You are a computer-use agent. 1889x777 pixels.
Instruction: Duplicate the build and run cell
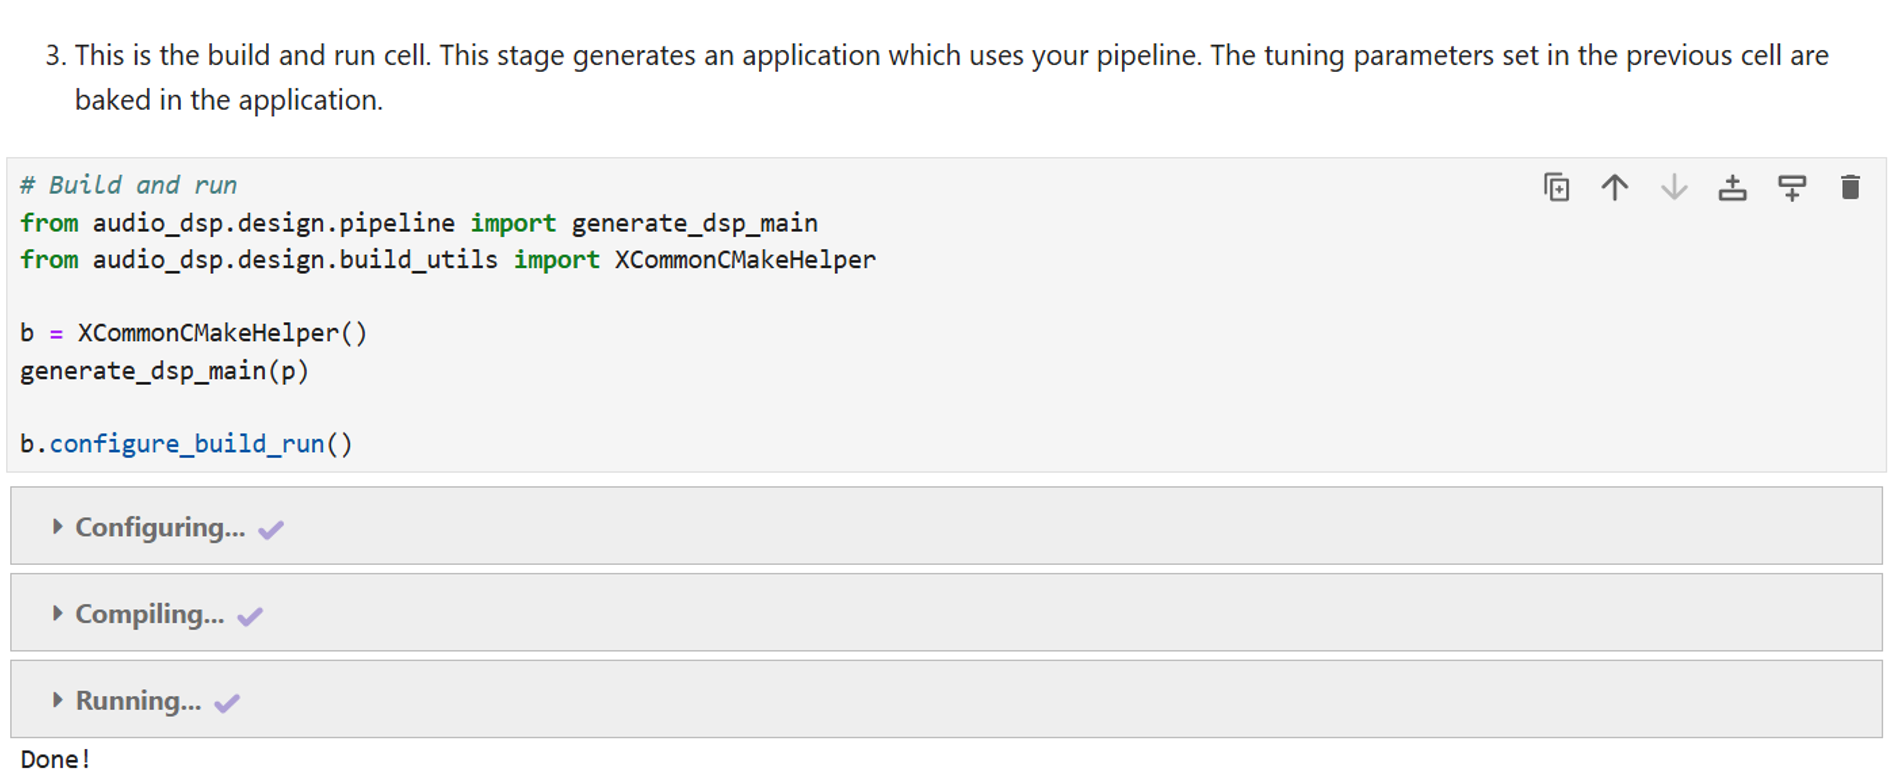pos(1556,187)
